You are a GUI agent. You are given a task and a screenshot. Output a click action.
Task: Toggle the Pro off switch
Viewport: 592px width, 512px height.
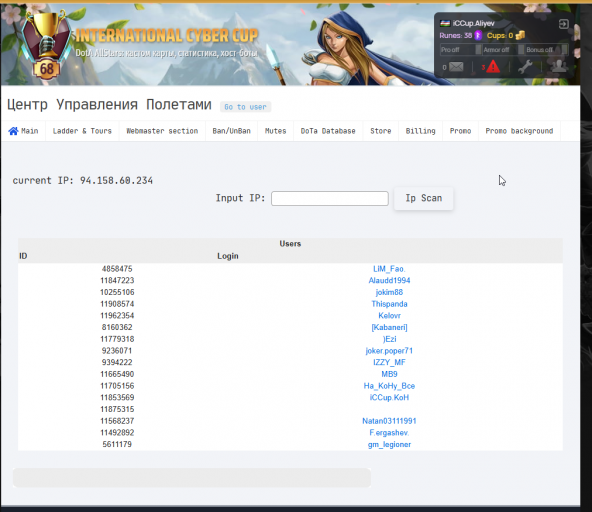(x=478, y=49)
